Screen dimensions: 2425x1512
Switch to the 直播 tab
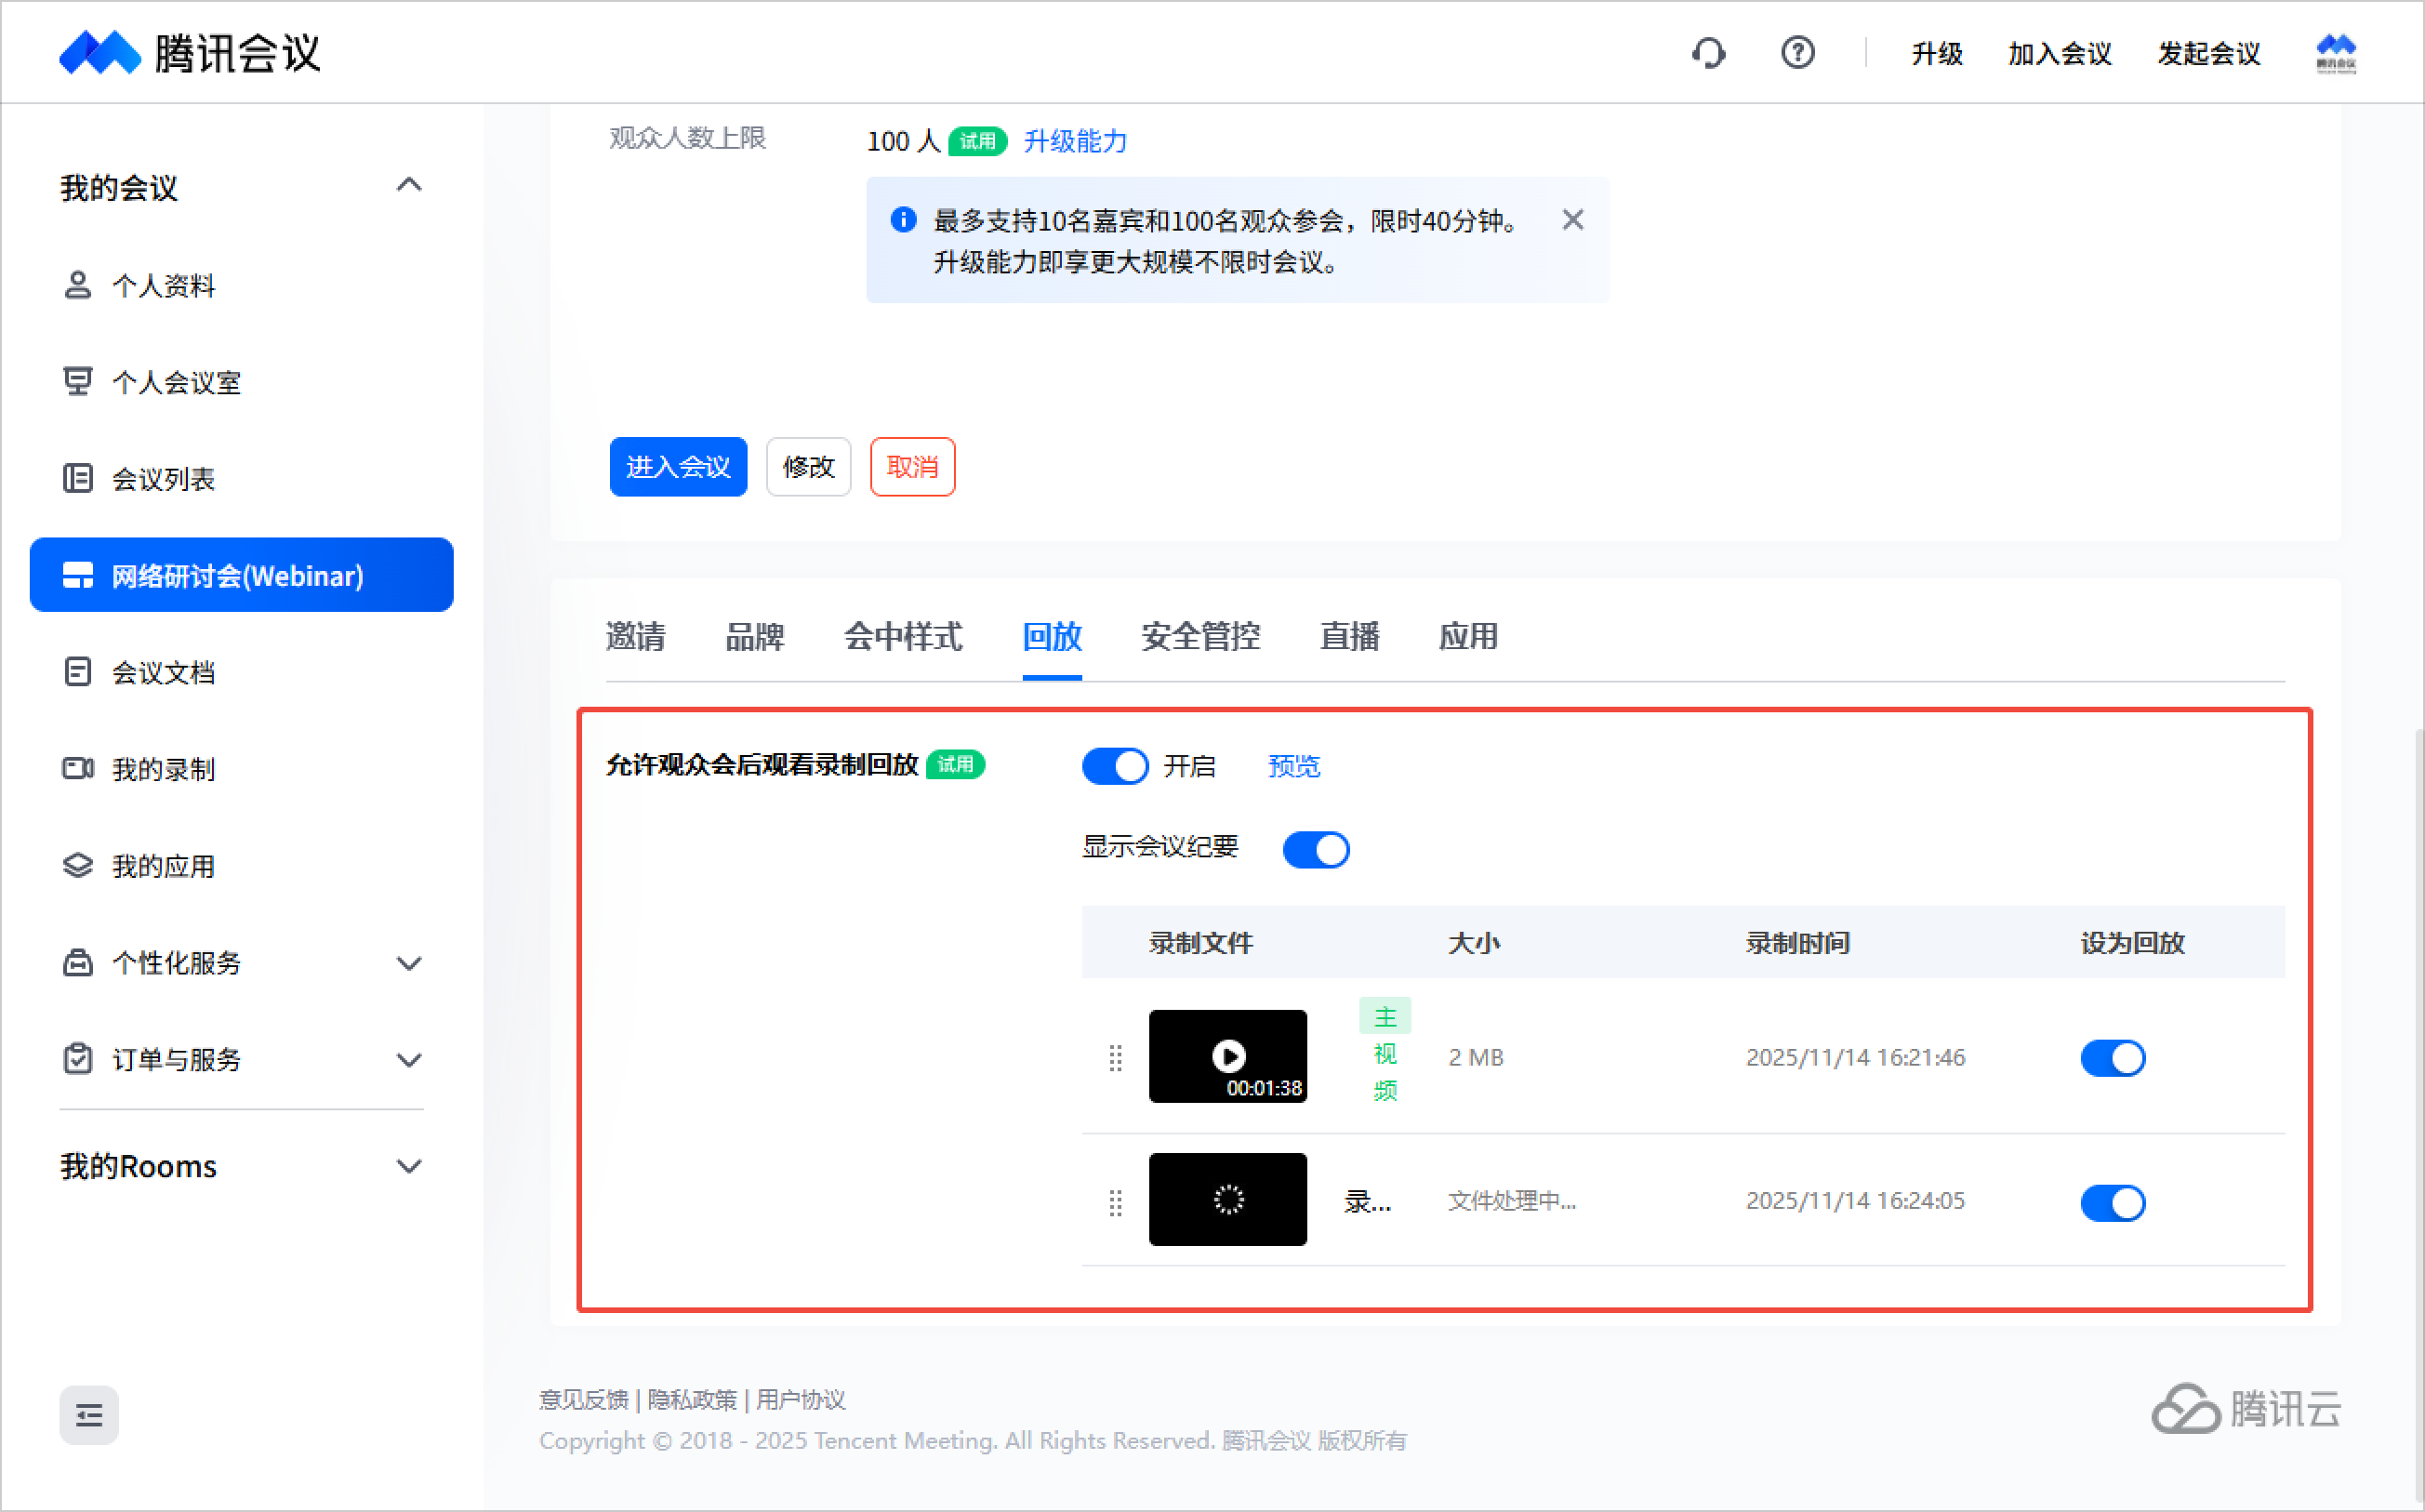[x=1349, y=636]
